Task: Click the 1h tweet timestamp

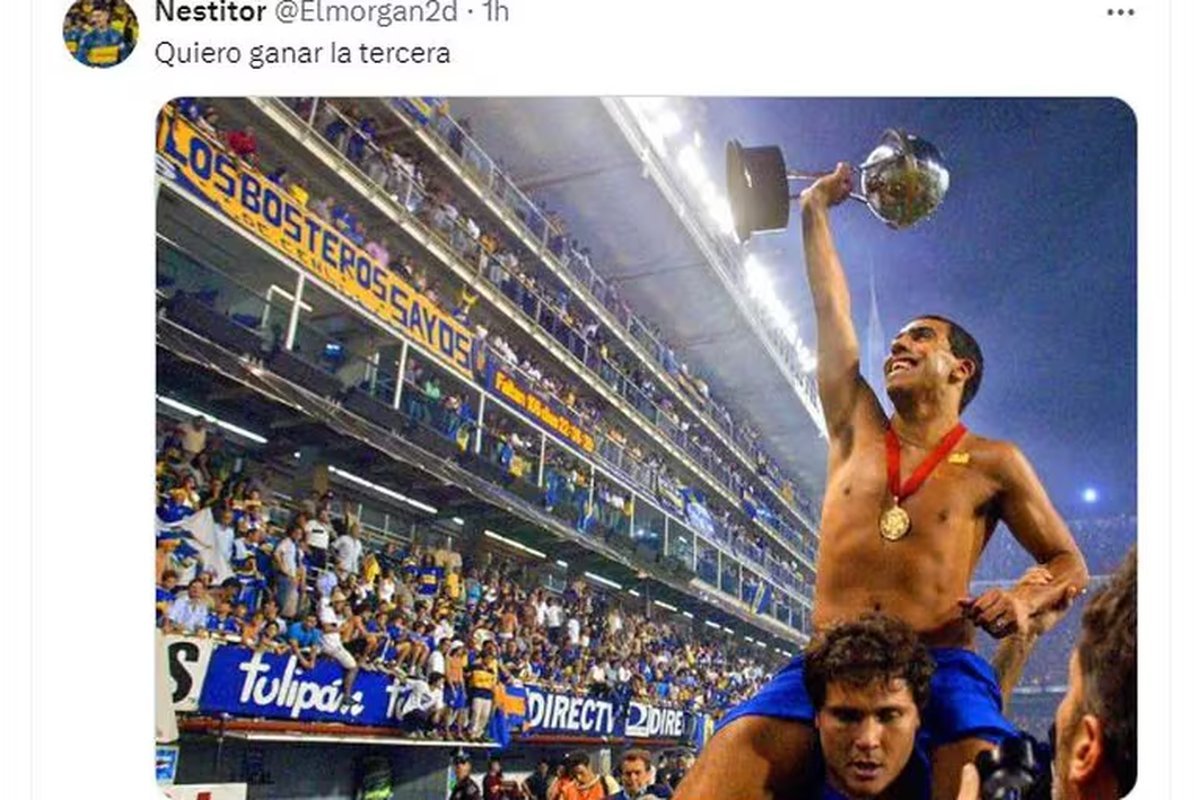Action: click(x=495, y=12)
